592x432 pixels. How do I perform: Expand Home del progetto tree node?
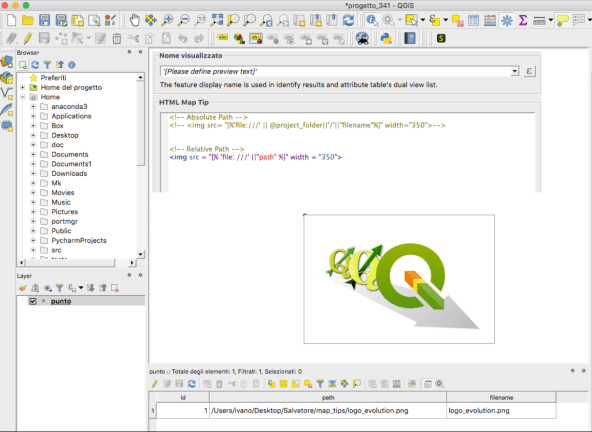23,87
